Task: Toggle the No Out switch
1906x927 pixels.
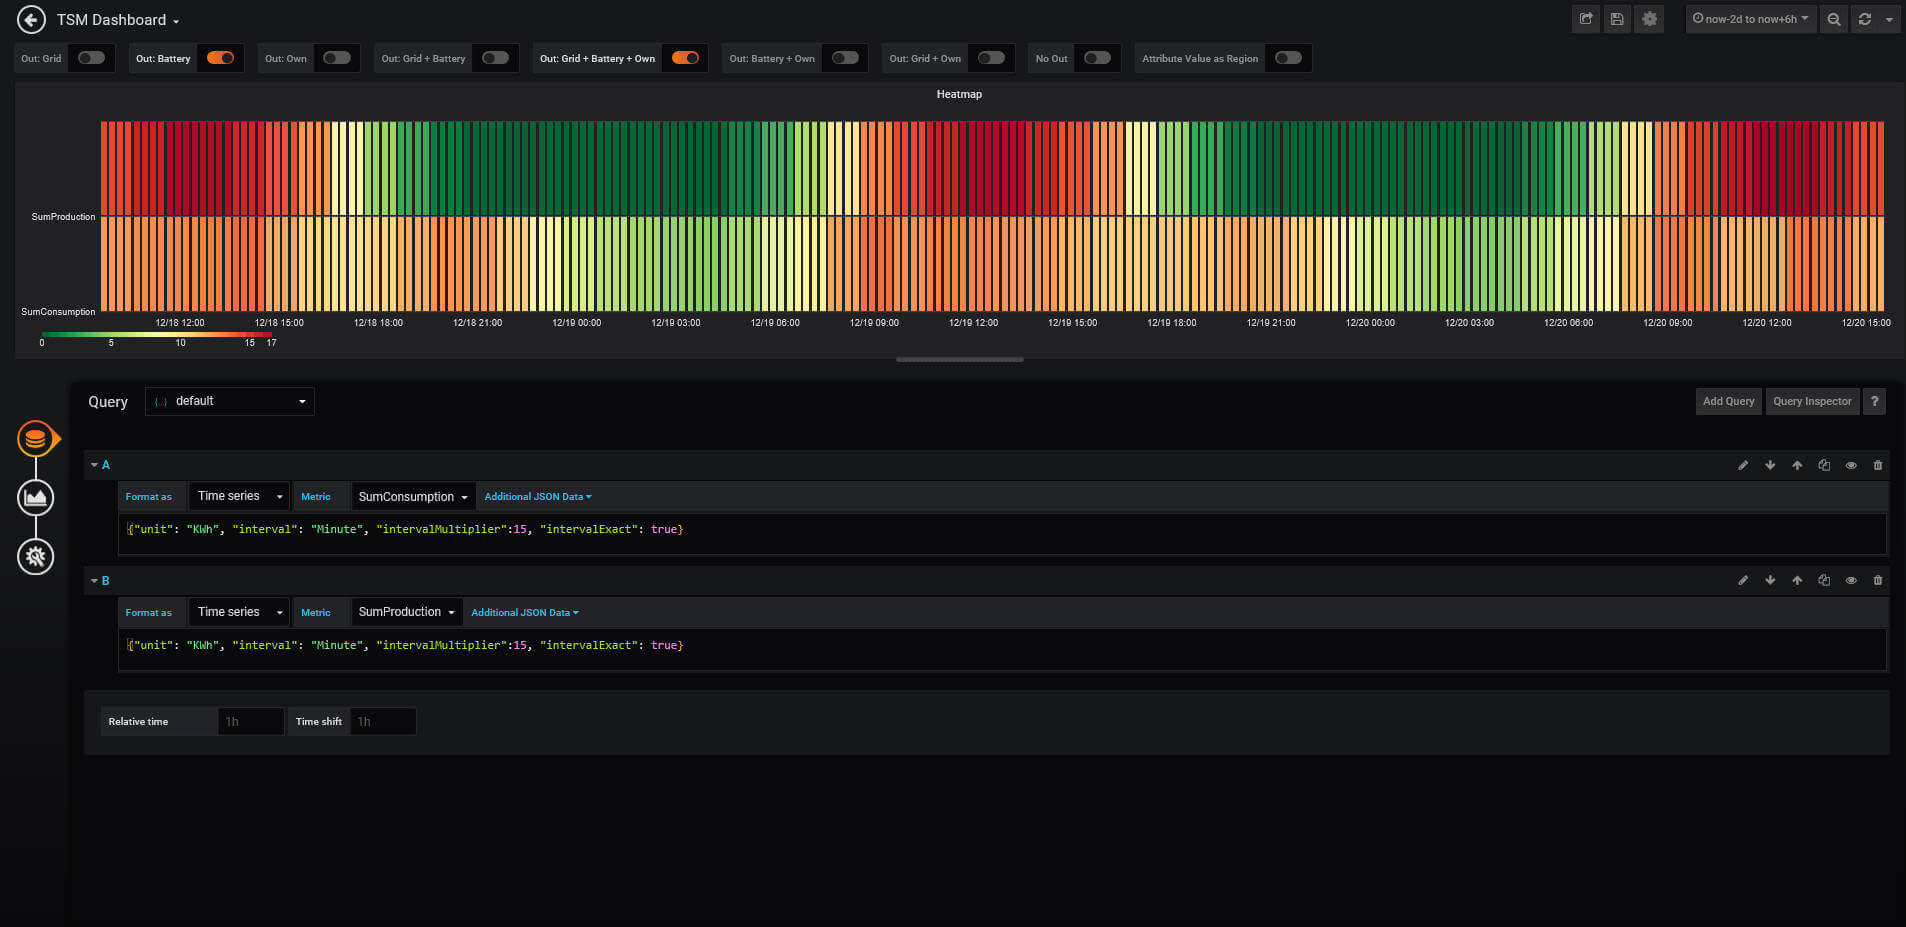Action: pyautogui.click(x=1097, y=58)
